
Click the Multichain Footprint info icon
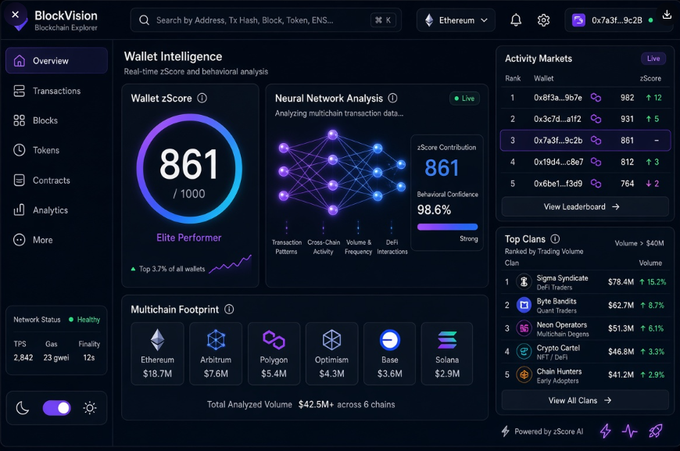(x=229, y=309)
